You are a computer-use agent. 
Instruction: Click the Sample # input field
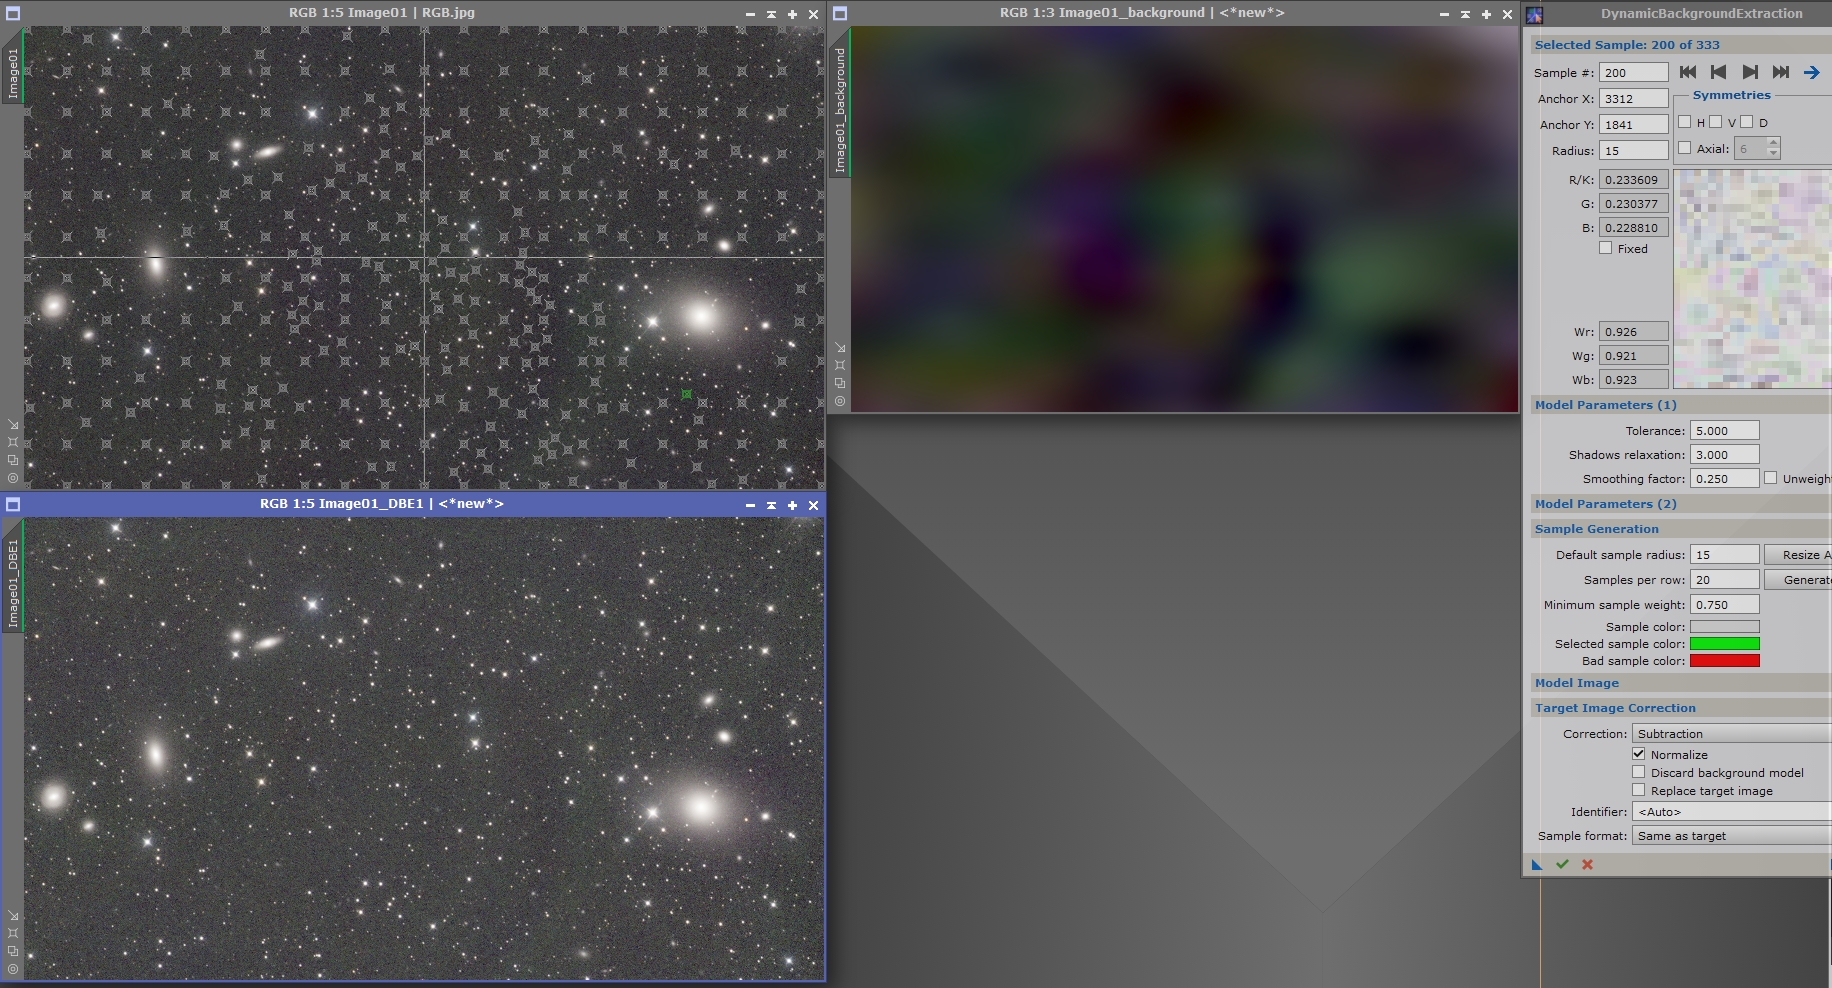[x=1634, y=72]
